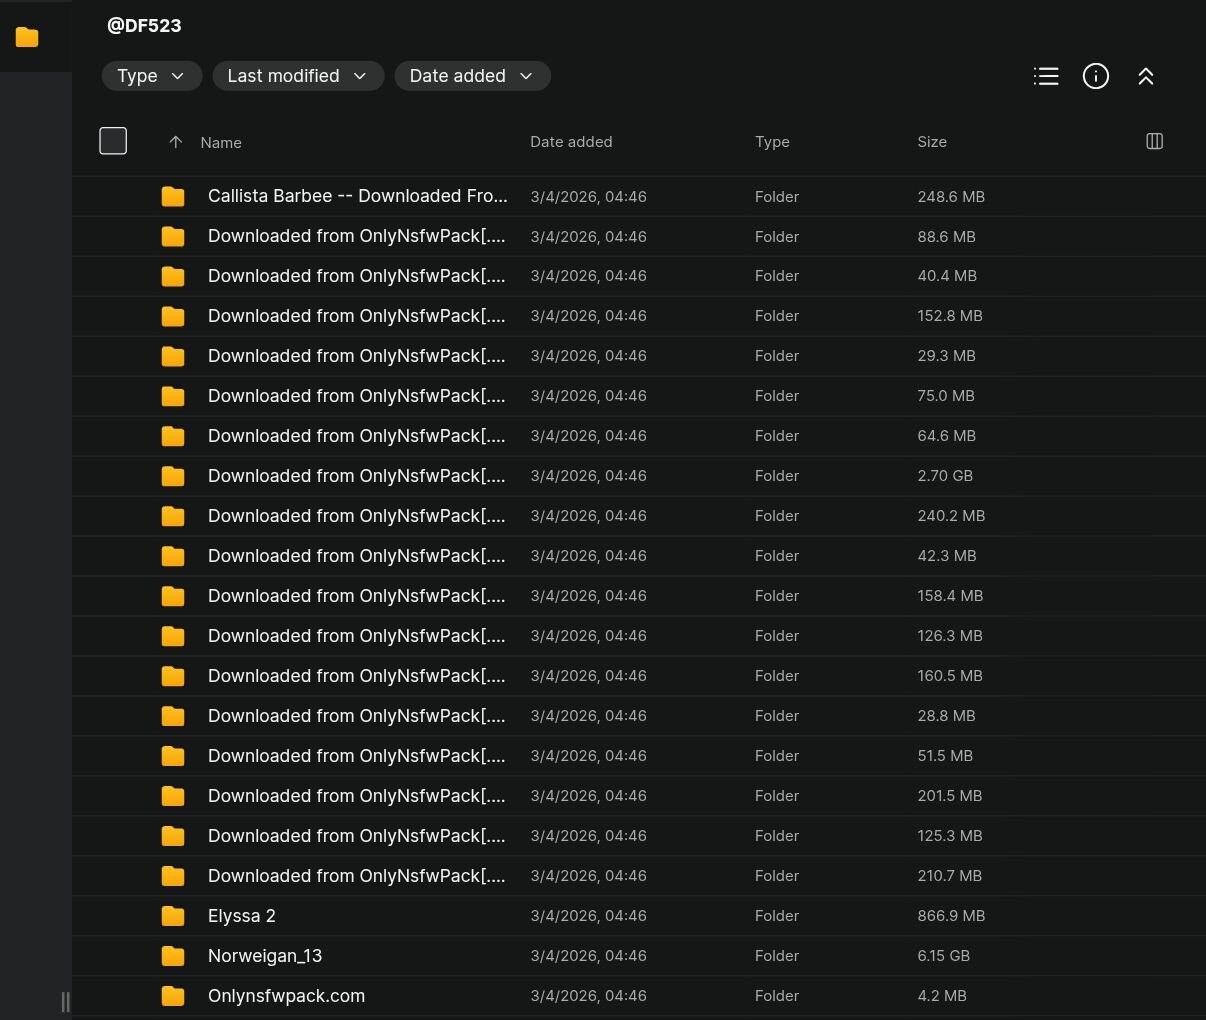Click the Type column header
This screenshot has height=1020, width=1206.
771,142
